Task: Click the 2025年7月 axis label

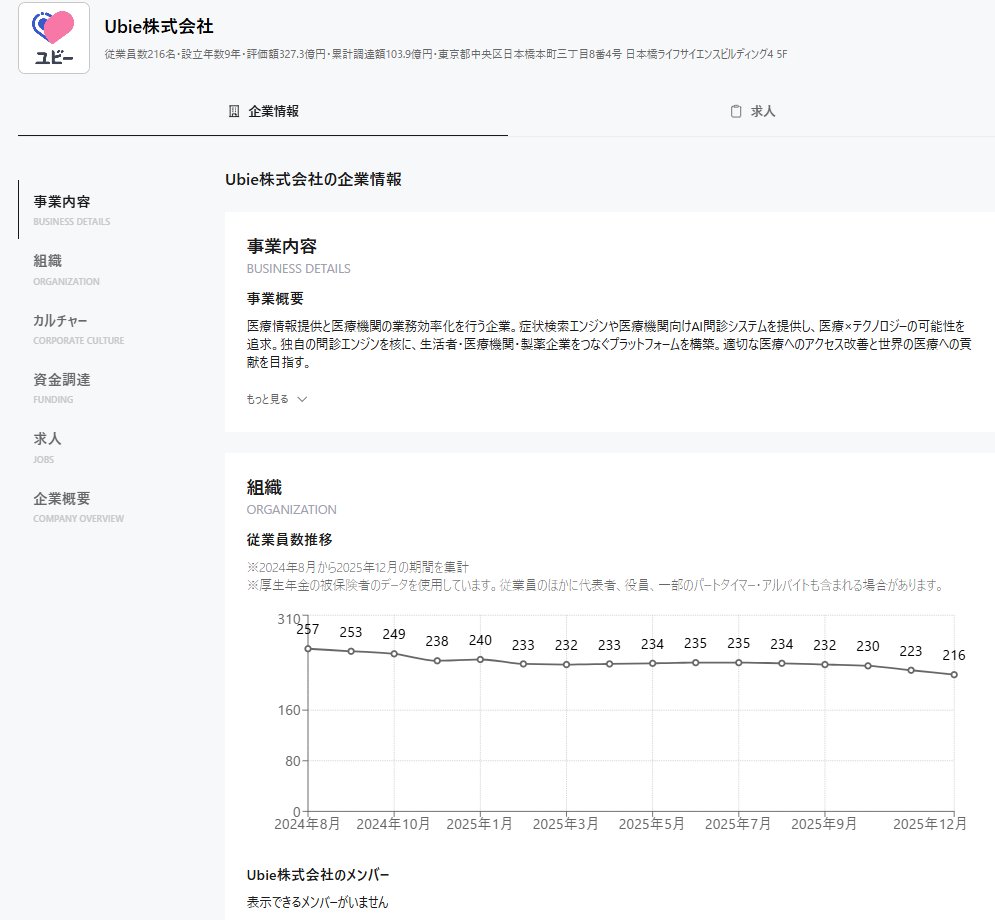Action: point(738,824)
